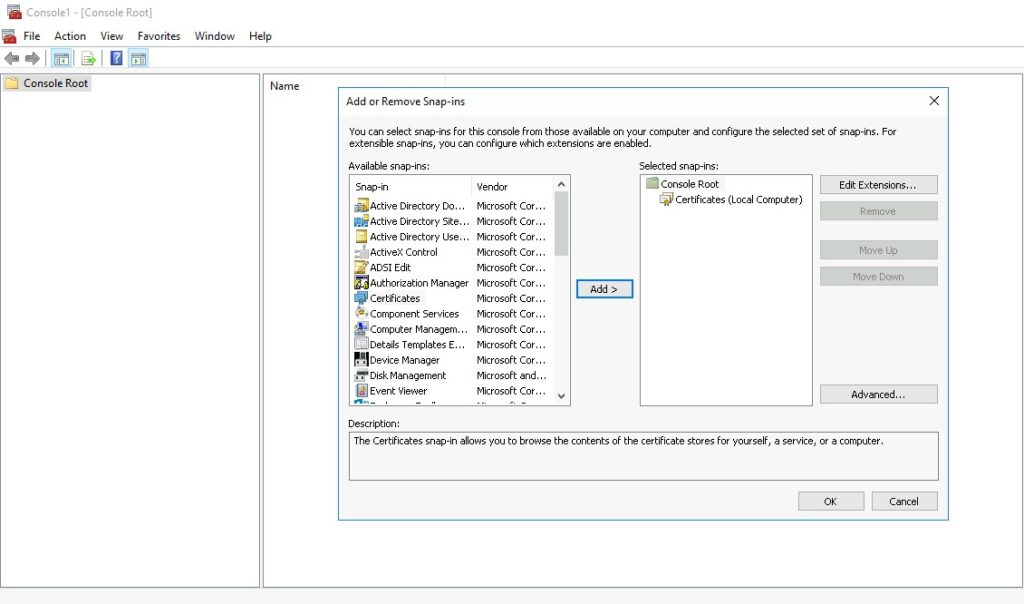Viewport: 1024px width, 604px height.
Task: Click the Export List toolbar icon
Action: click(x=88, y=59)
